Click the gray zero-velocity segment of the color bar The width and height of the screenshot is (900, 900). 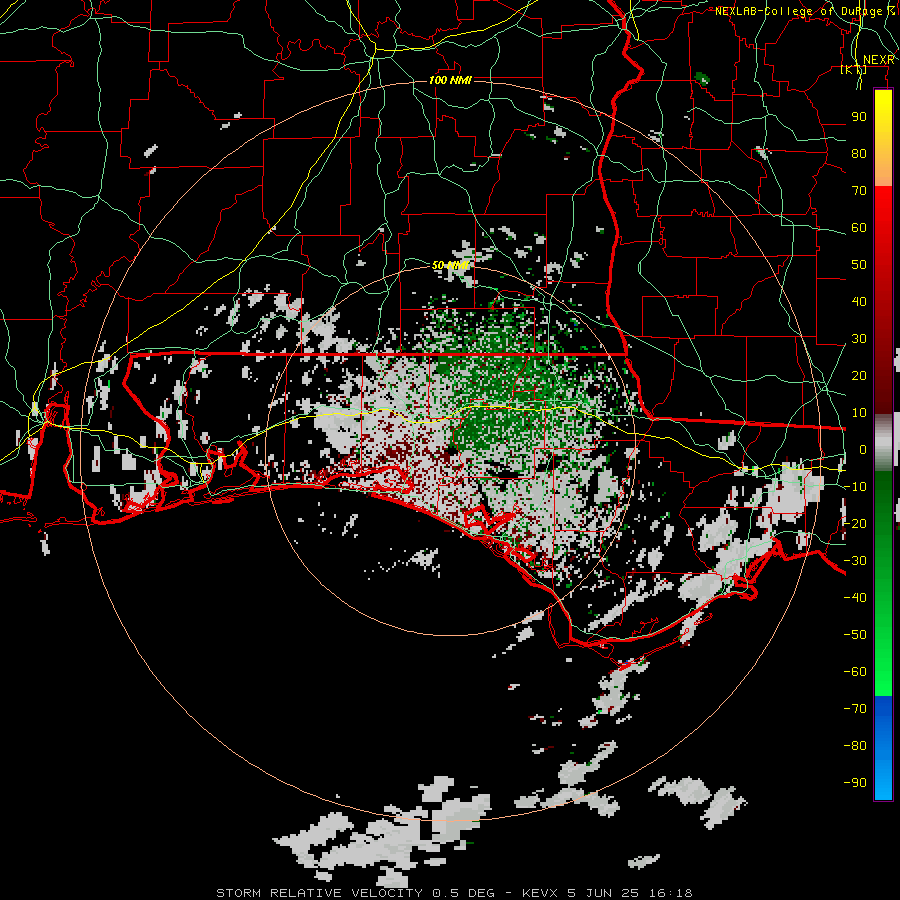click(883, 442)
